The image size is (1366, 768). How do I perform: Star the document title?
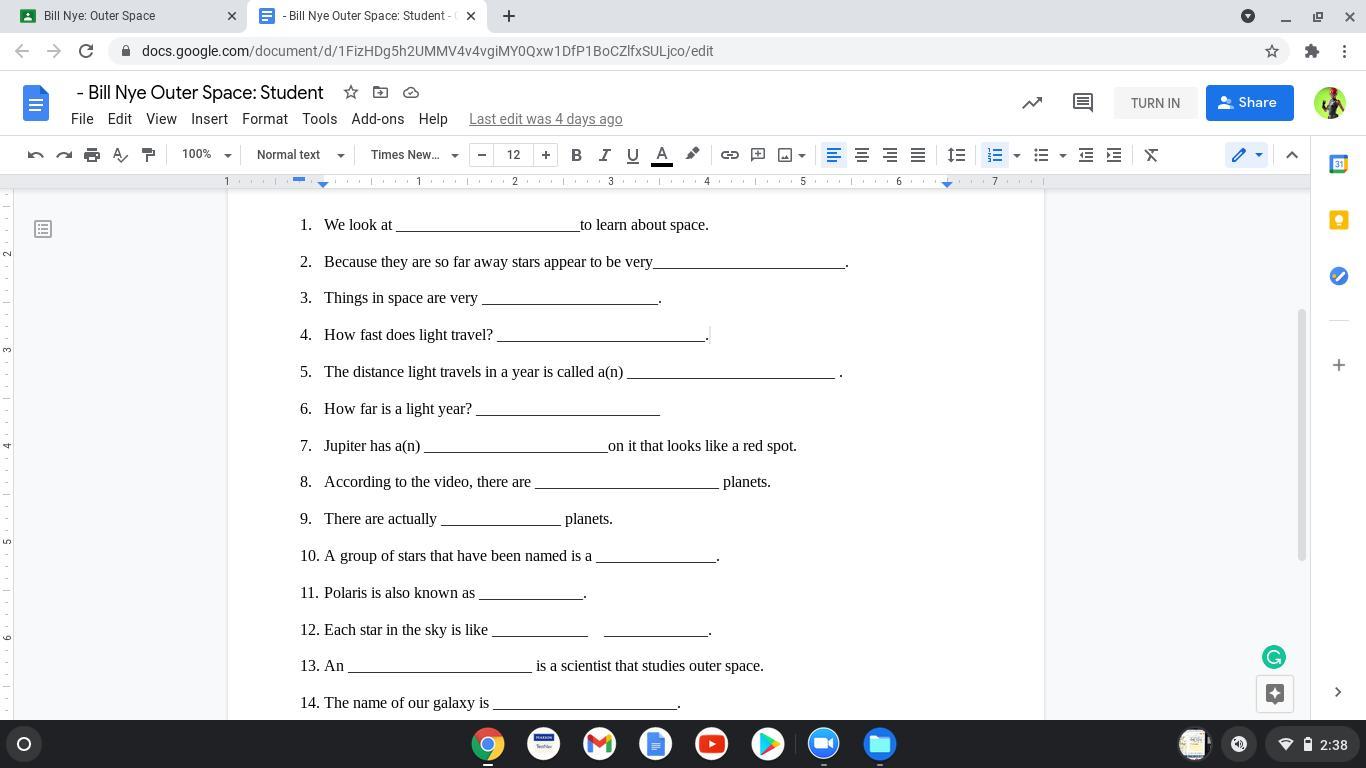[351, 92]
